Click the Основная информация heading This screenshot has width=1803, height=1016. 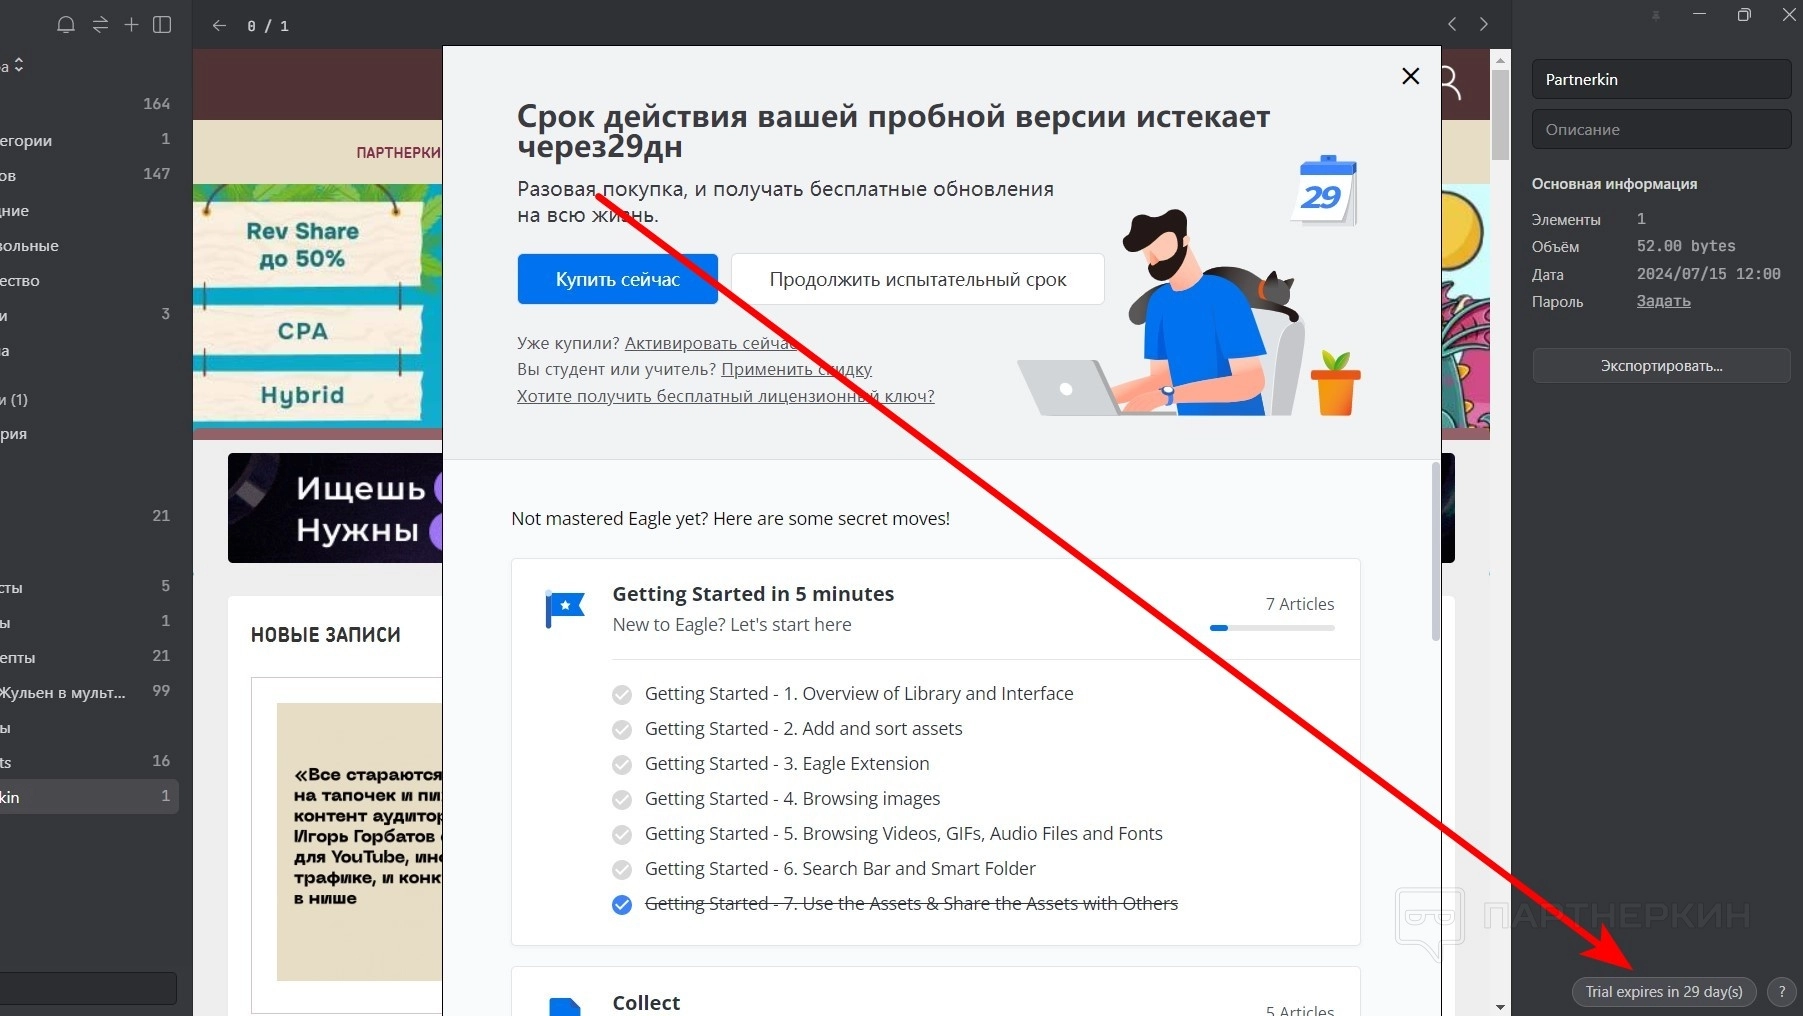[1614, 184]
